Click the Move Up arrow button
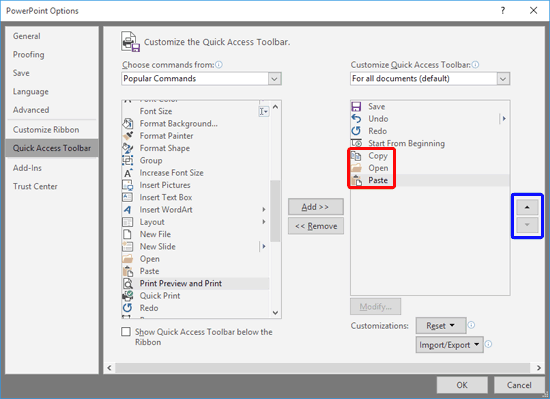550x399 pixels. [x=527, y=207]
